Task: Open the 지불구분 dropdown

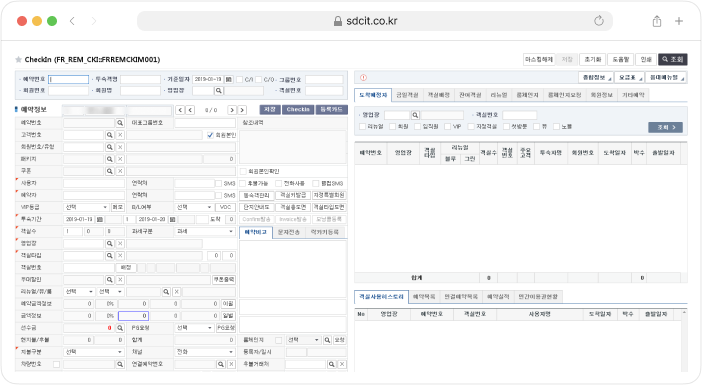Action: tap(94, 352)
